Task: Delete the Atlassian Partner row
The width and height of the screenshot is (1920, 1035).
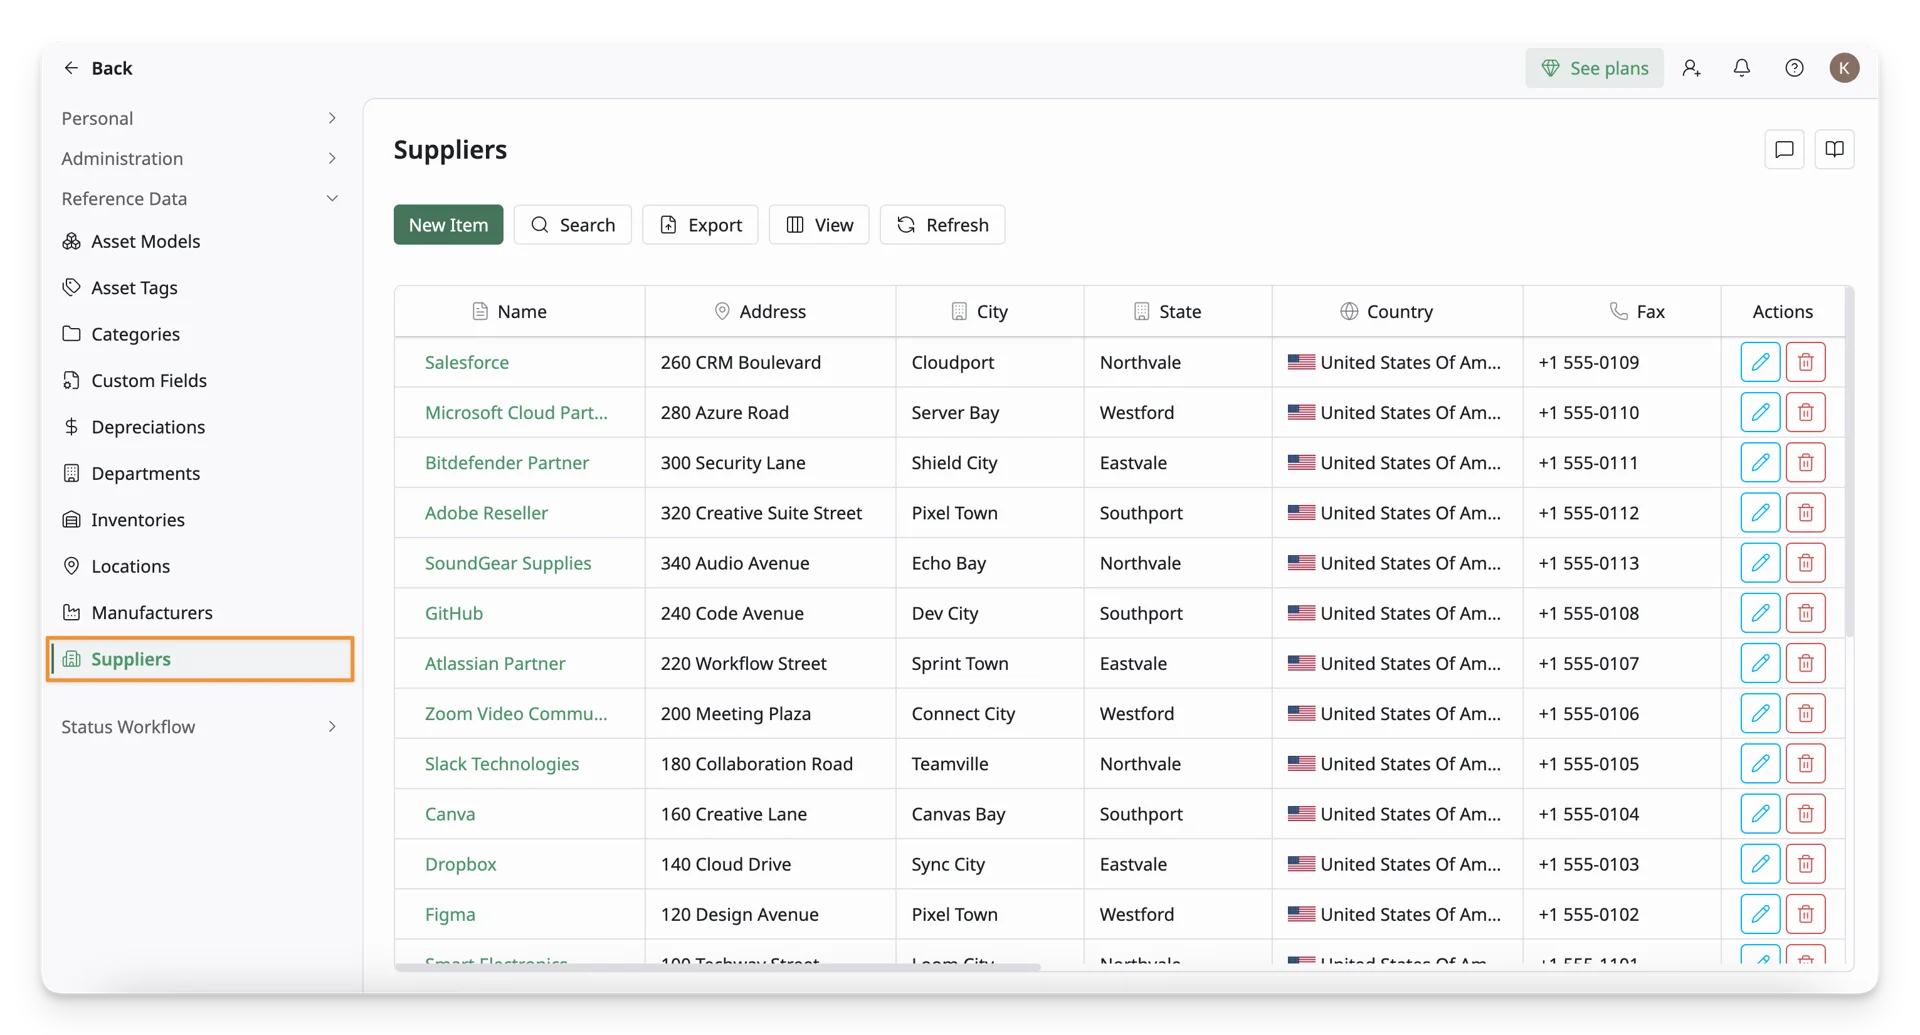Action: pyautogui.click(x=1806, y=663)
